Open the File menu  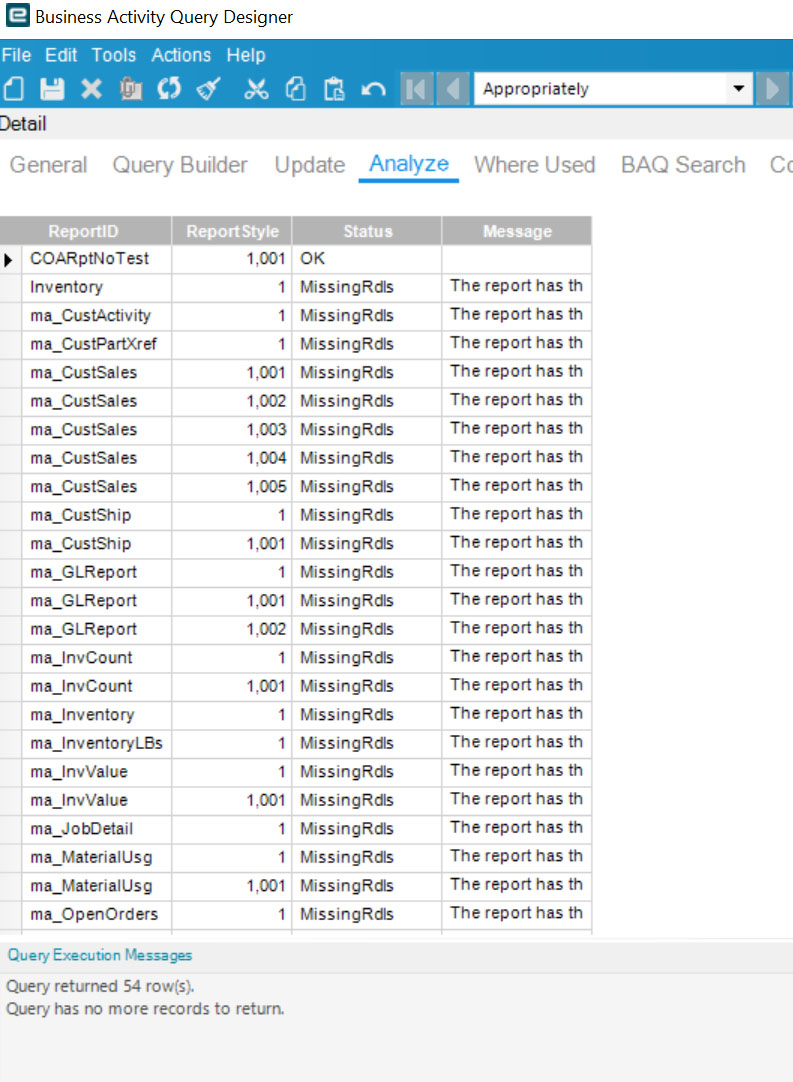[16, 55]
